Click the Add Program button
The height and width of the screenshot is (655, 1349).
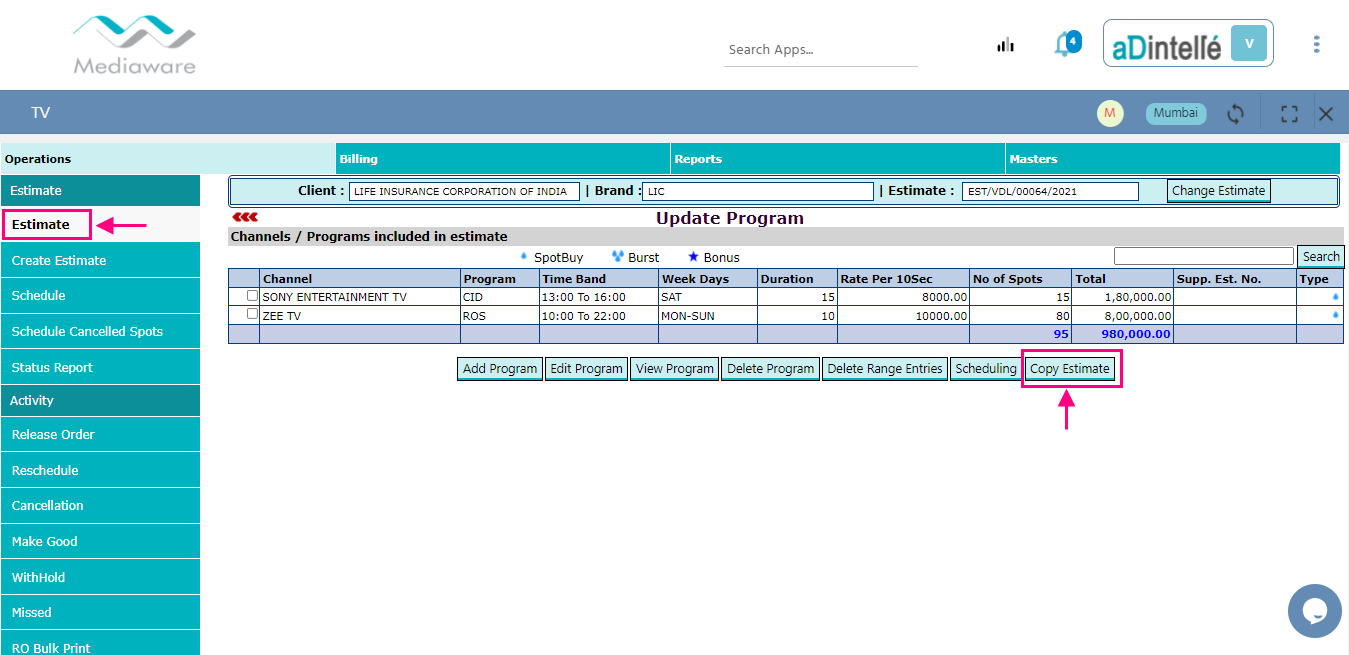point(500,369)
